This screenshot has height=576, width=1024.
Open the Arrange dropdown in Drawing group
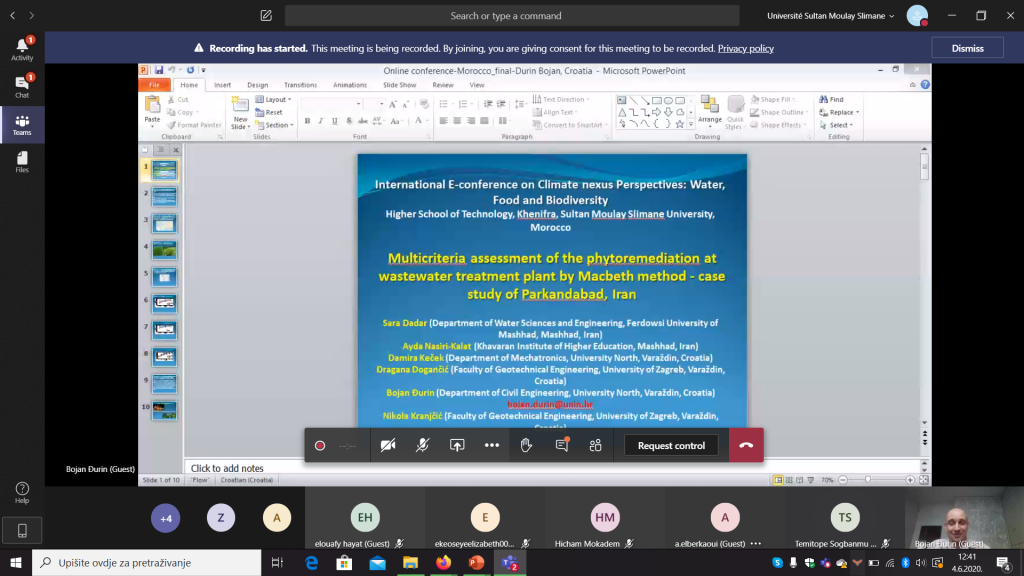(710, 110)
